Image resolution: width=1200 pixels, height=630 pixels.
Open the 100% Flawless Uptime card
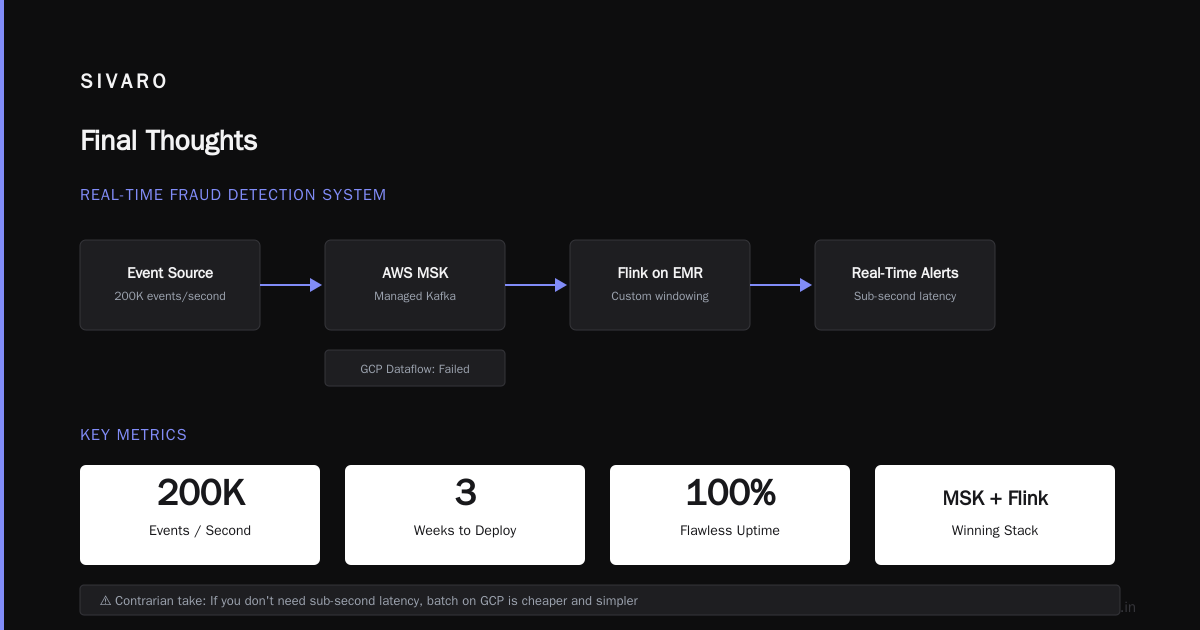tap(730, 515)
